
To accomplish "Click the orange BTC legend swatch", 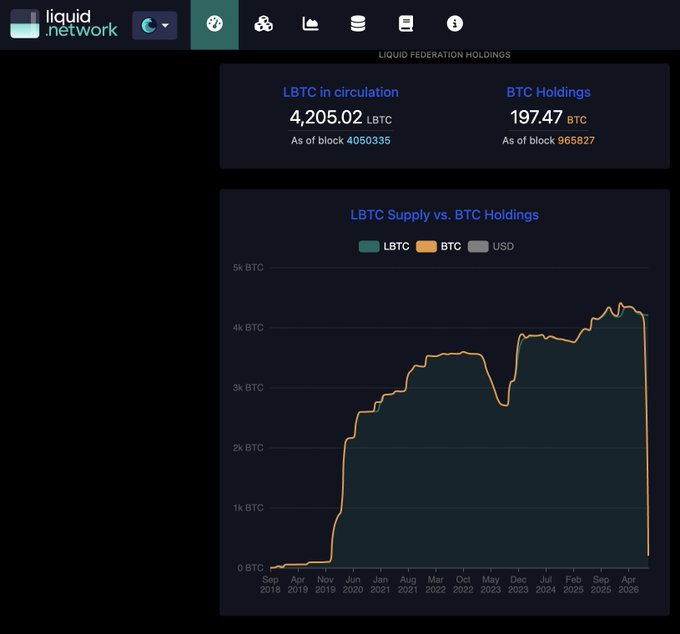I will pos(426,246).
